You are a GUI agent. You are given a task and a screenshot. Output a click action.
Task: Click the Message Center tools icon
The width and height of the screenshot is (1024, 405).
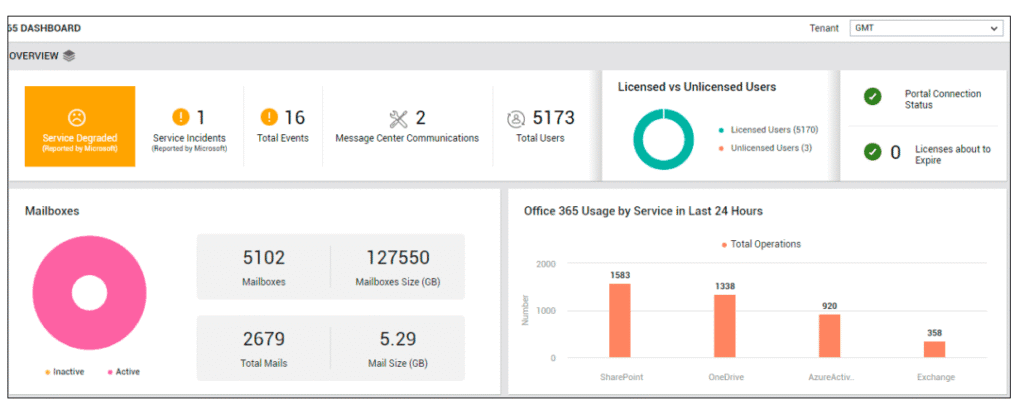pyautogui.click(x=398, y=118)
